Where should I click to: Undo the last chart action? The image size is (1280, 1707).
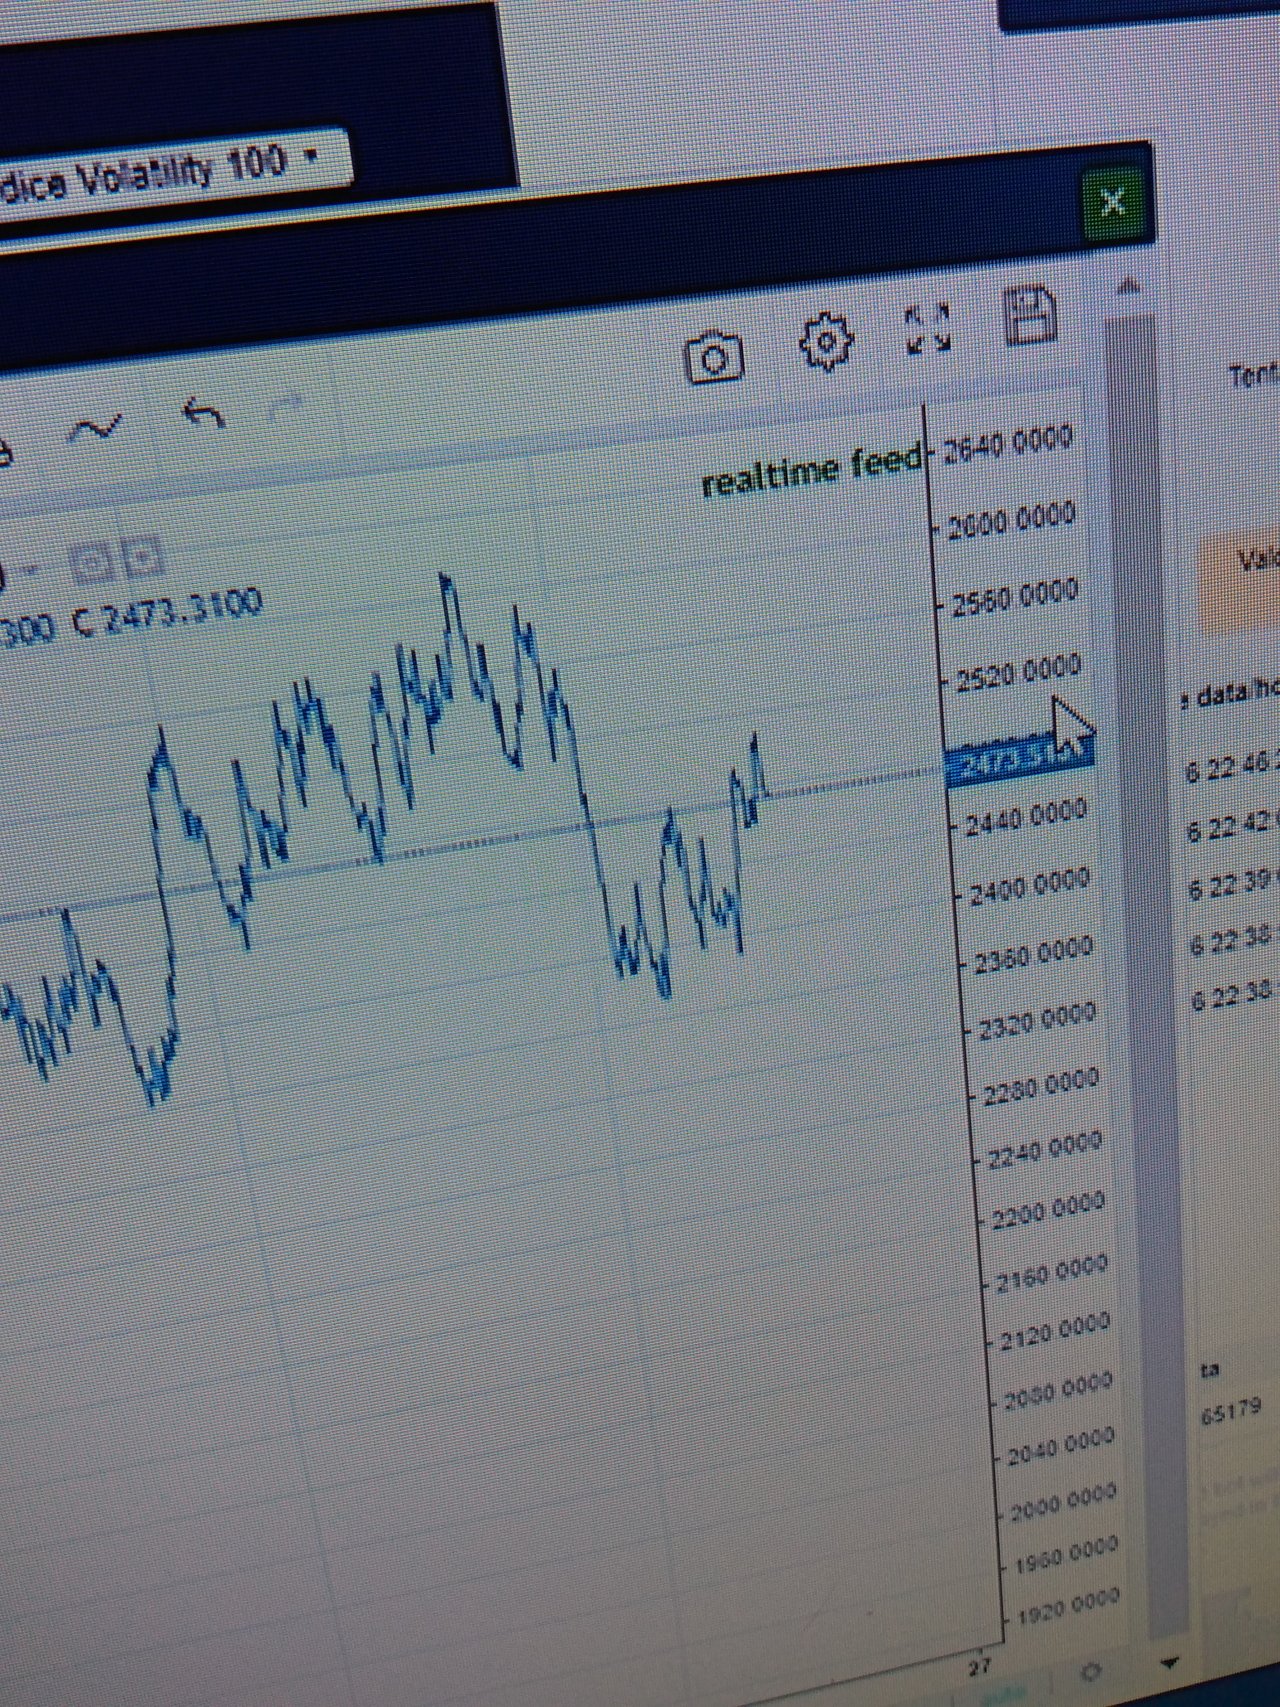pos(204,414)
